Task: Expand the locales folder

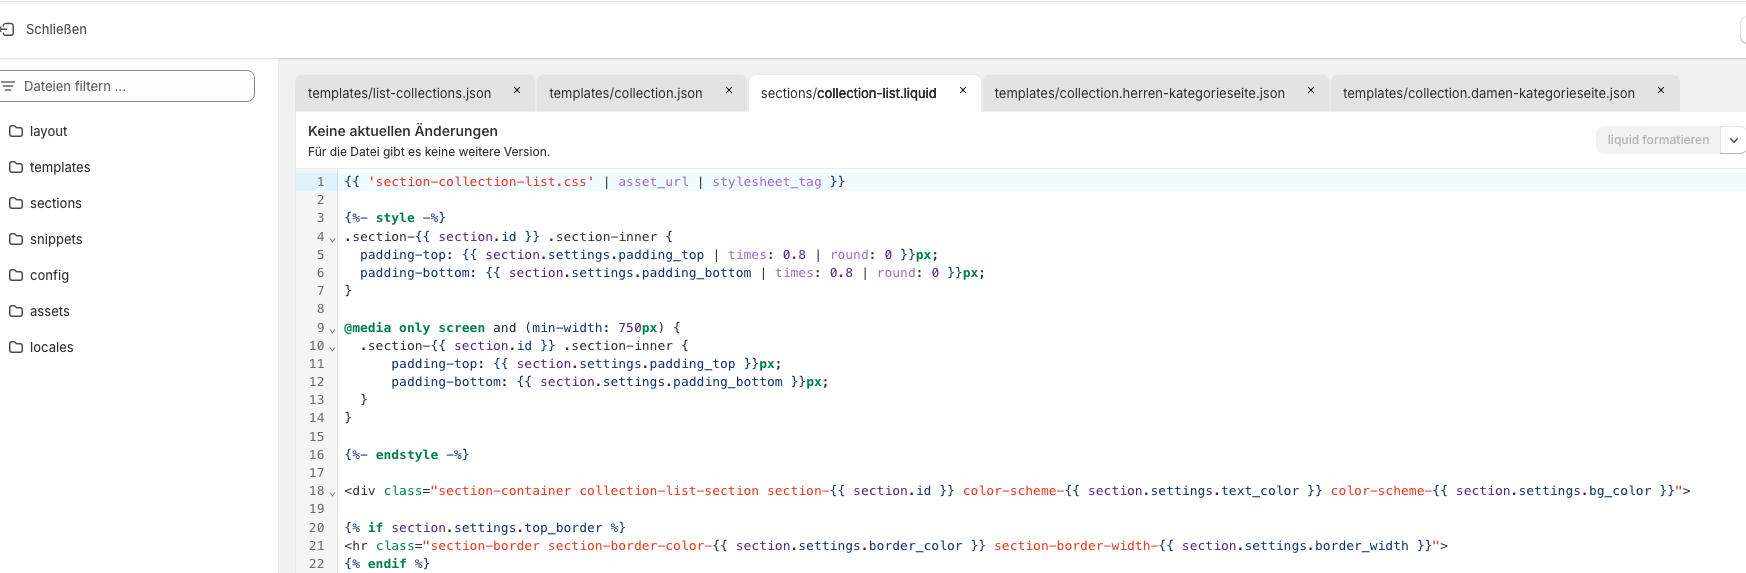Action: [x=51, y=347]
